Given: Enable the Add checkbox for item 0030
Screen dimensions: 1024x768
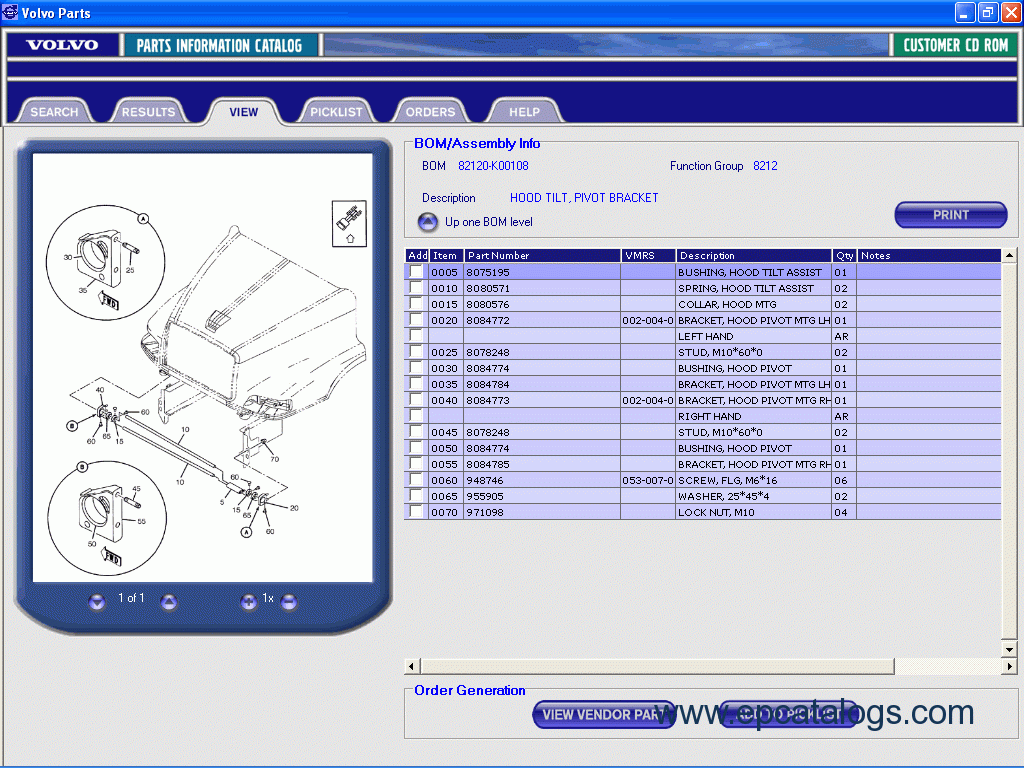Looking at the screenshot, I should (416, 368).
